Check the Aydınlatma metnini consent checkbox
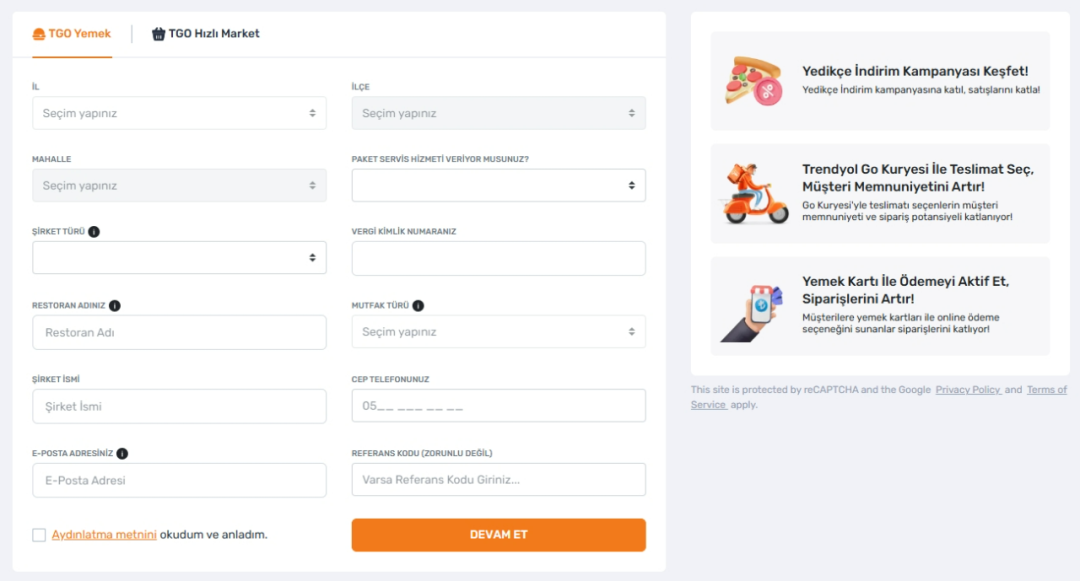Screen dimensions: 1080x581 pyautogui.click(x=39, y=535)
